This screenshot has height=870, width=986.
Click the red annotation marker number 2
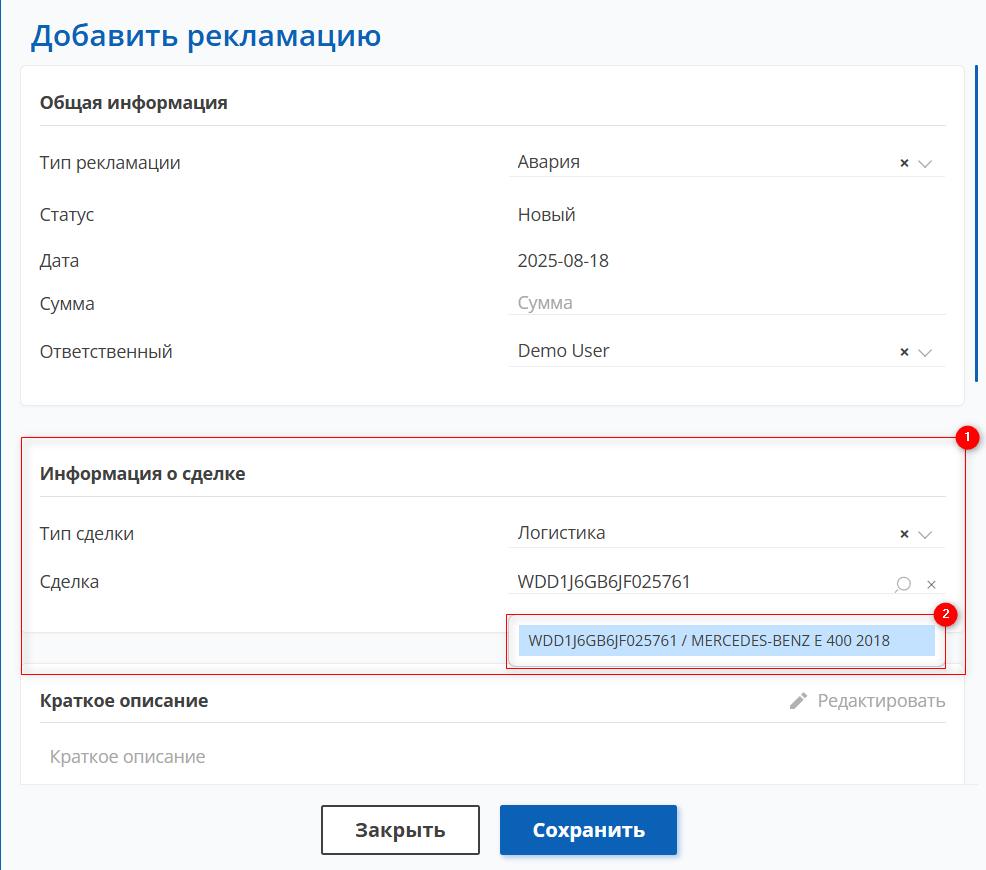coord(945,614)
